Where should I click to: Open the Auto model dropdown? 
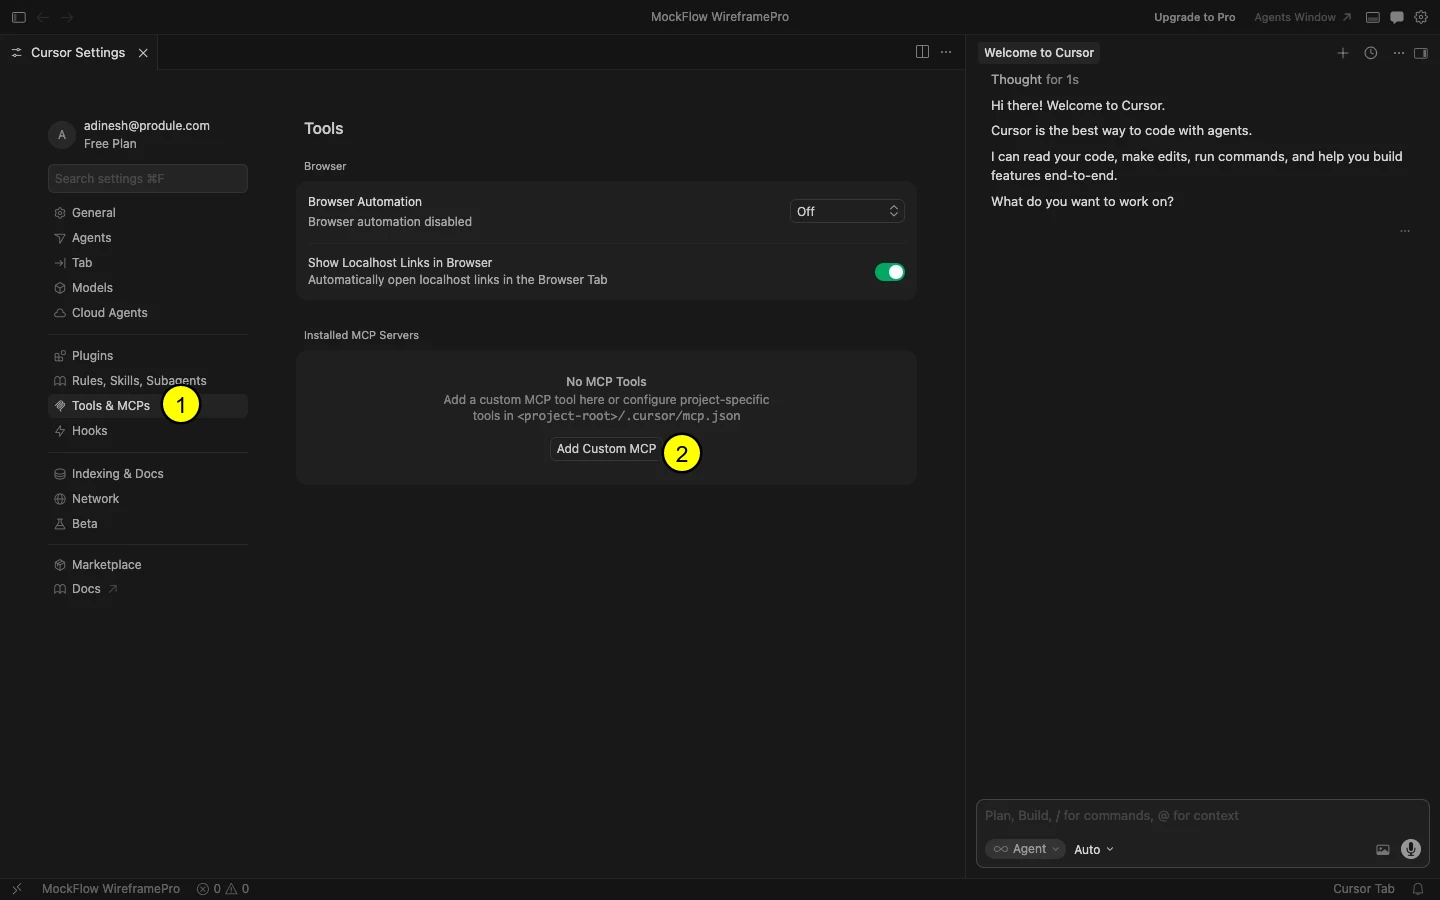point(1094,850)
